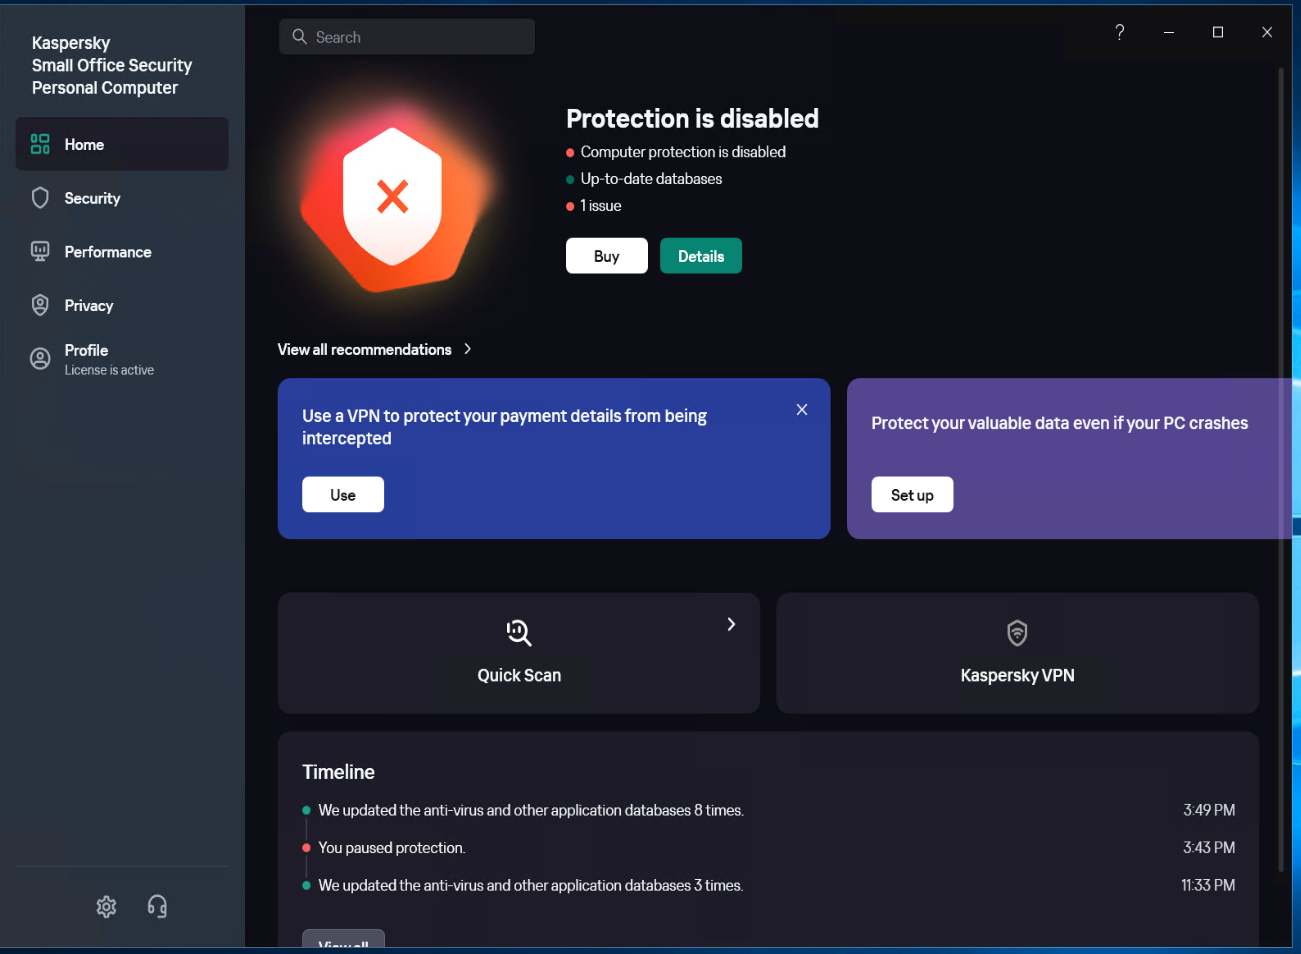This screenshot has height=954, width=1301.
Task: Click the Home grid icon
Action: pos(40,144)
